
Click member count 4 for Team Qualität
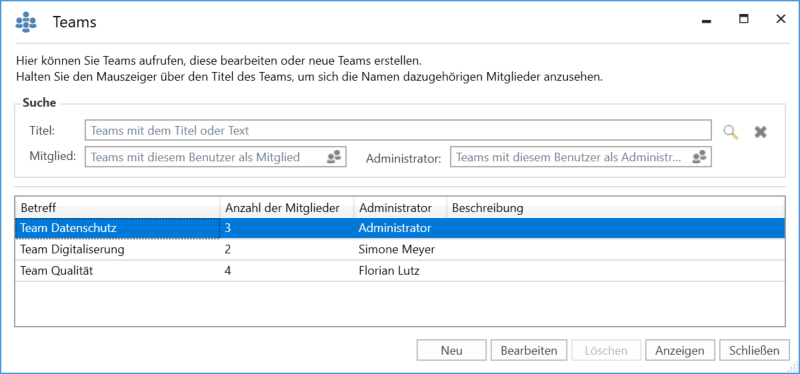(x=228, y=271)
